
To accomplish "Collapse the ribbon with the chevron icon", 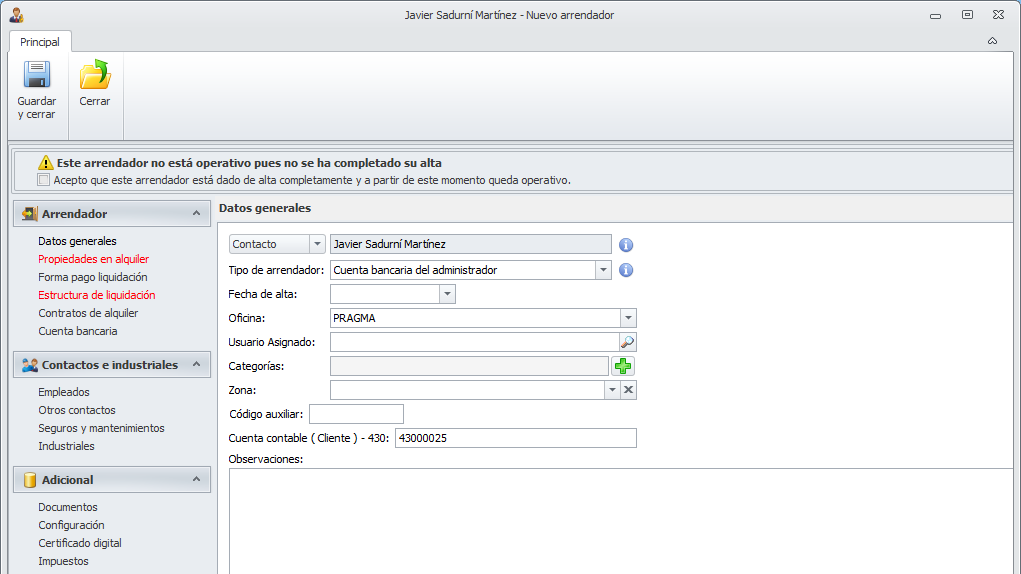I will pos(992,41).
